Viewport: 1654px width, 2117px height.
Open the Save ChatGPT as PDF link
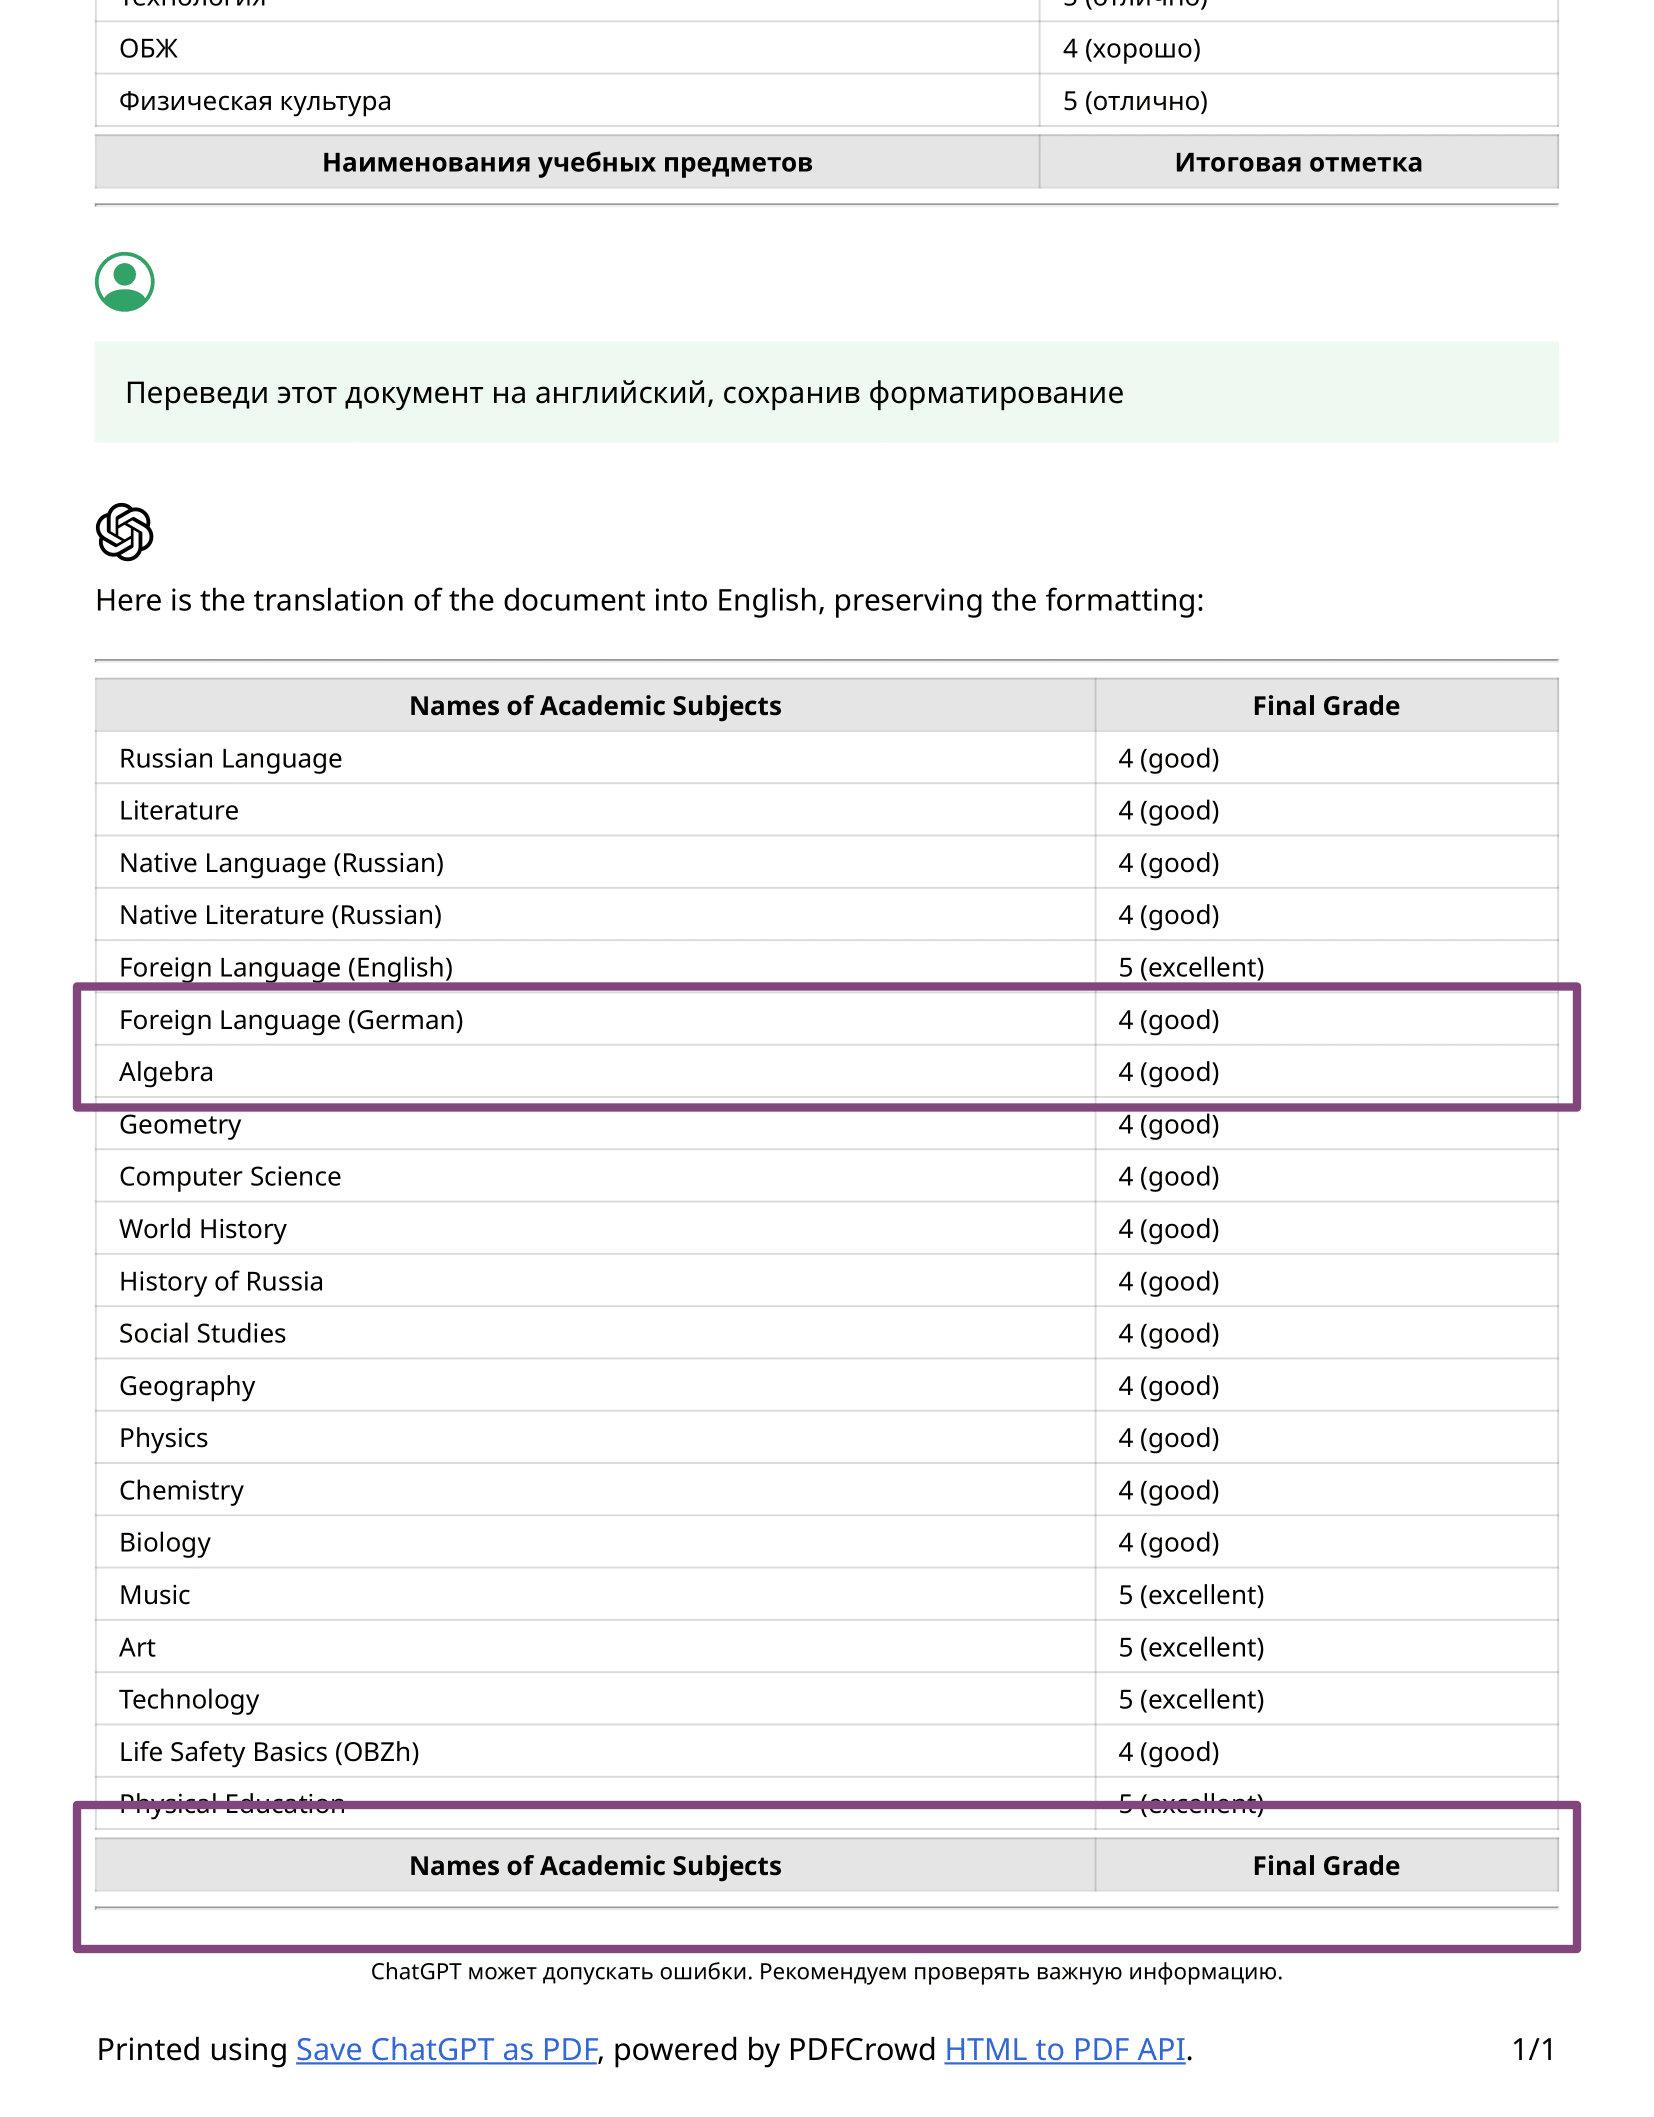[x=446, y=2049]
